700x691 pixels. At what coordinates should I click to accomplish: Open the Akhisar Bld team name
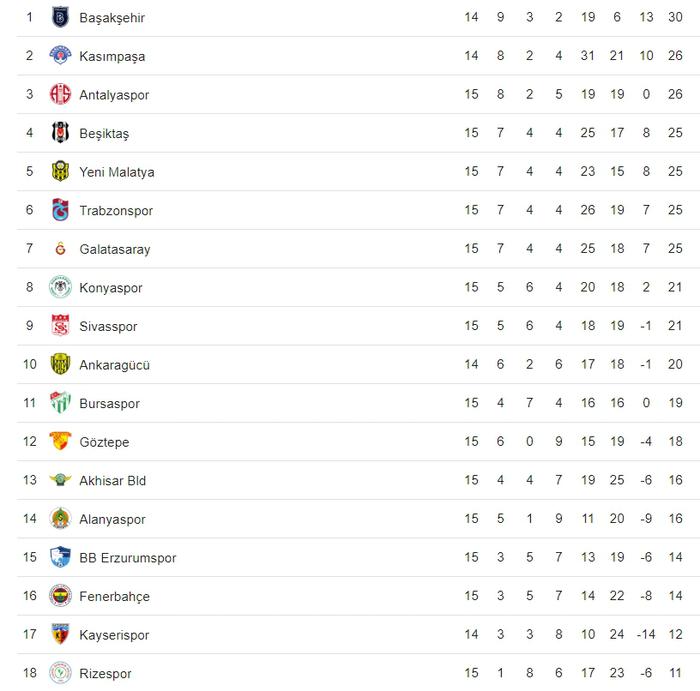112,481
